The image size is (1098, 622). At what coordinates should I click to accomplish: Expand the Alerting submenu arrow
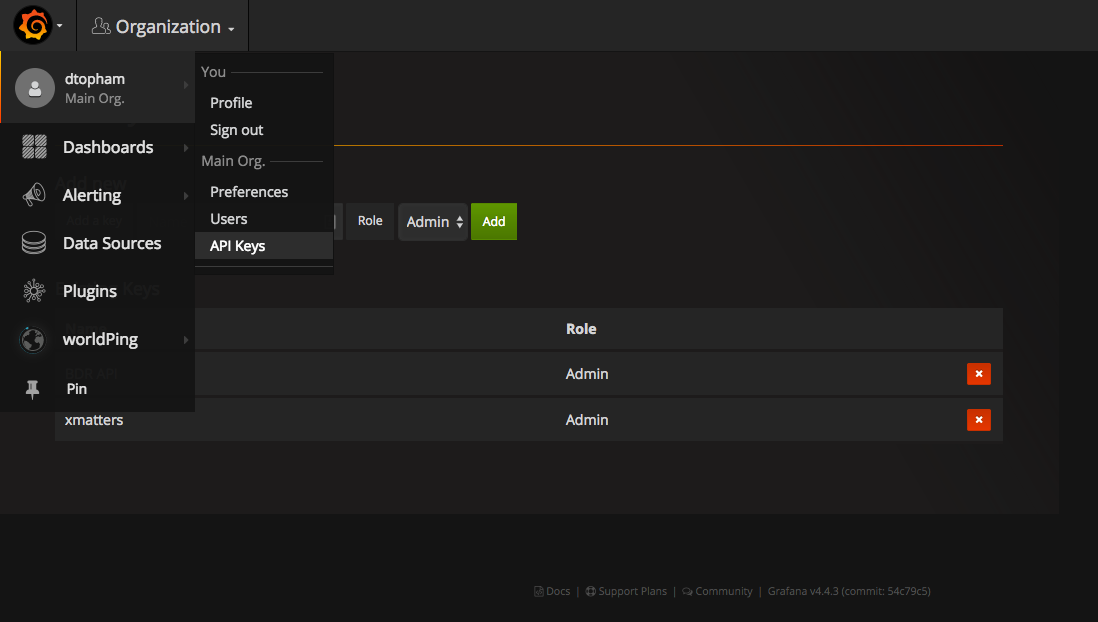tap(186, 195)
